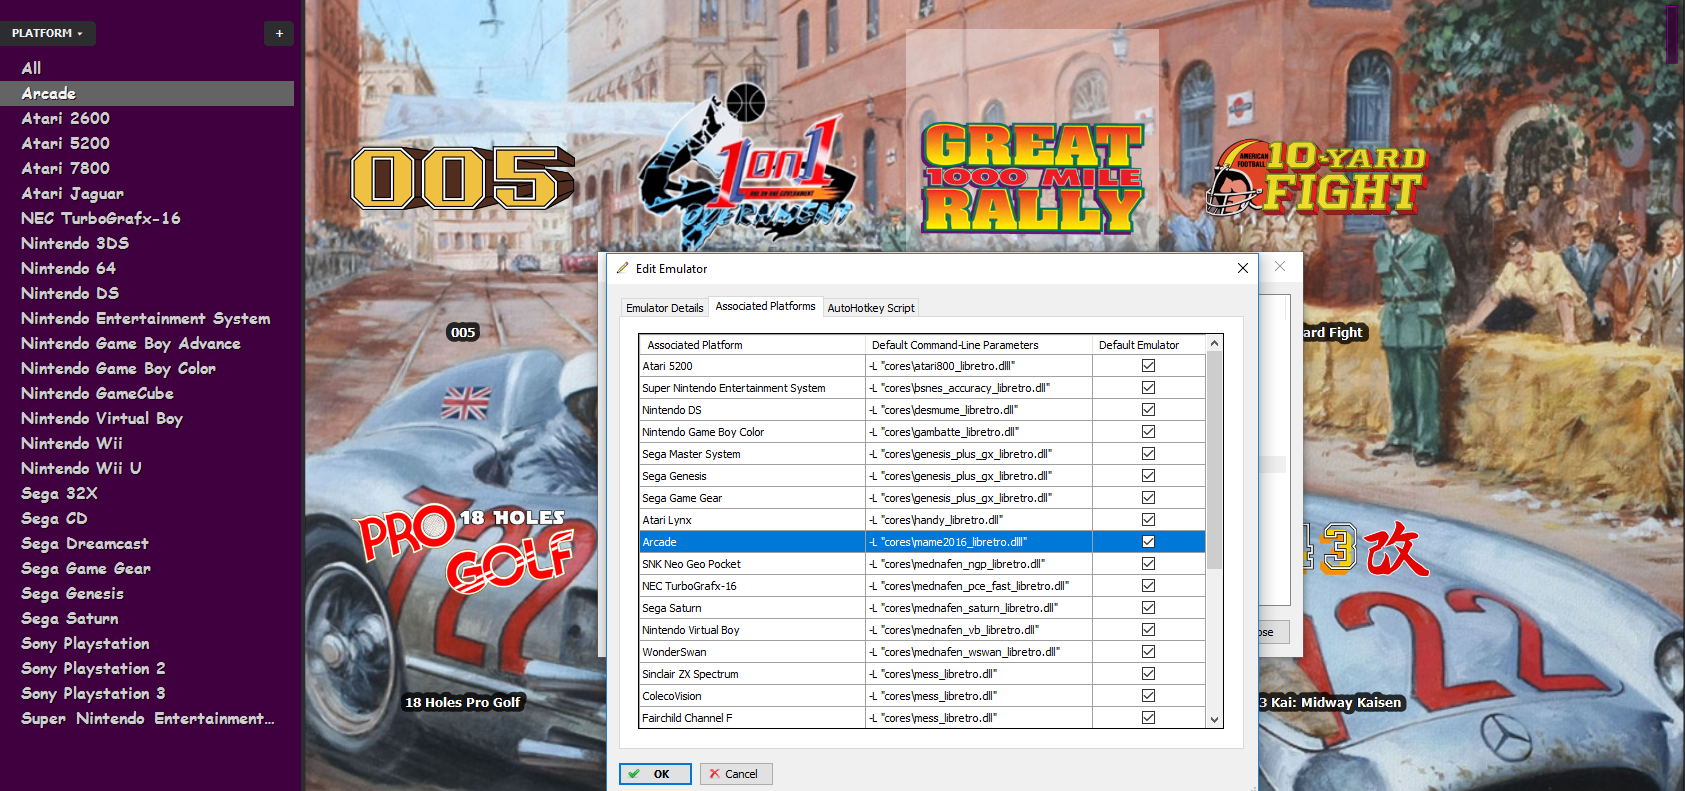1685x791 pixels.
Task: Select Nintendo Virtual Boy row in table
Action: [922, 630]
